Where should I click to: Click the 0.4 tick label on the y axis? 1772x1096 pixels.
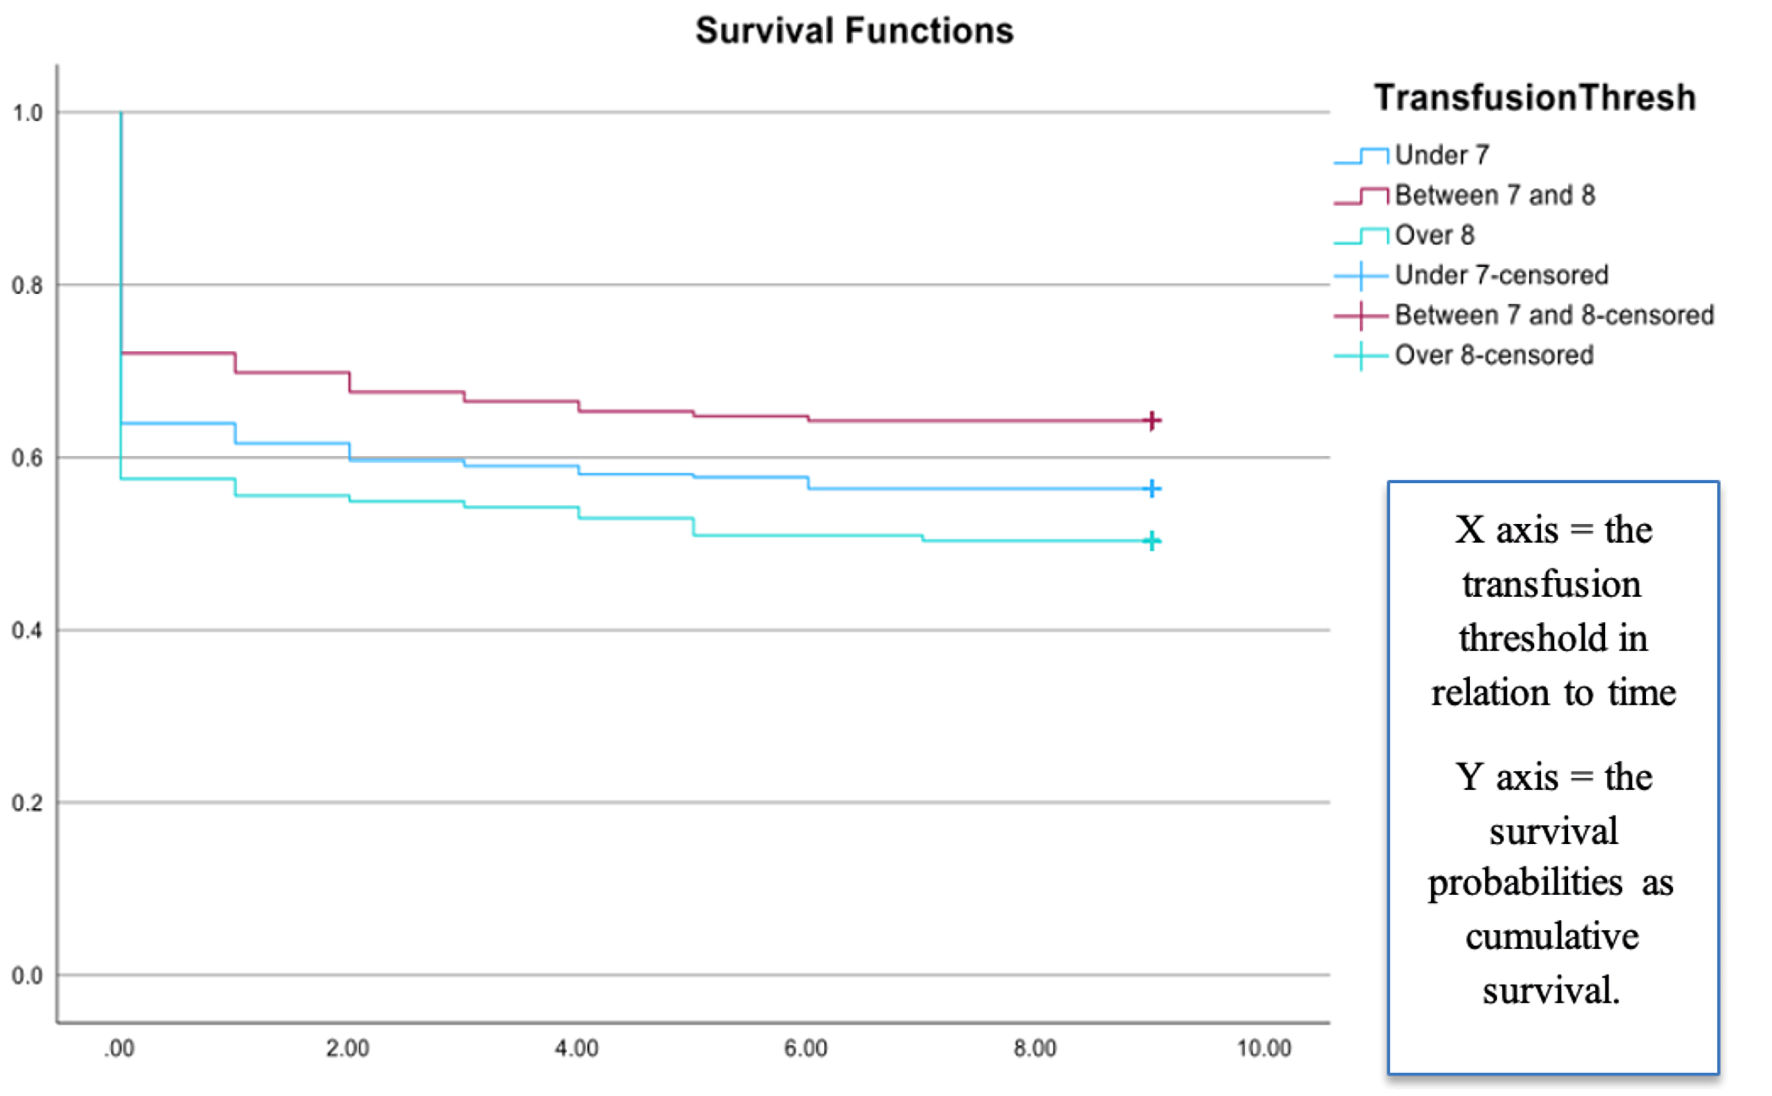point(28,630)
